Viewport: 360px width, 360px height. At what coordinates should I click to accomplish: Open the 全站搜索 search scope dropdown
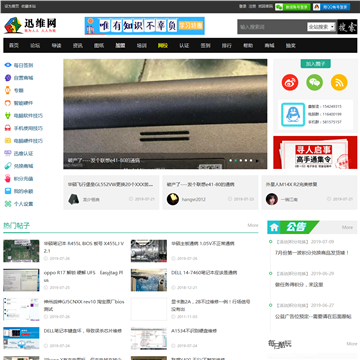point(321,27)
